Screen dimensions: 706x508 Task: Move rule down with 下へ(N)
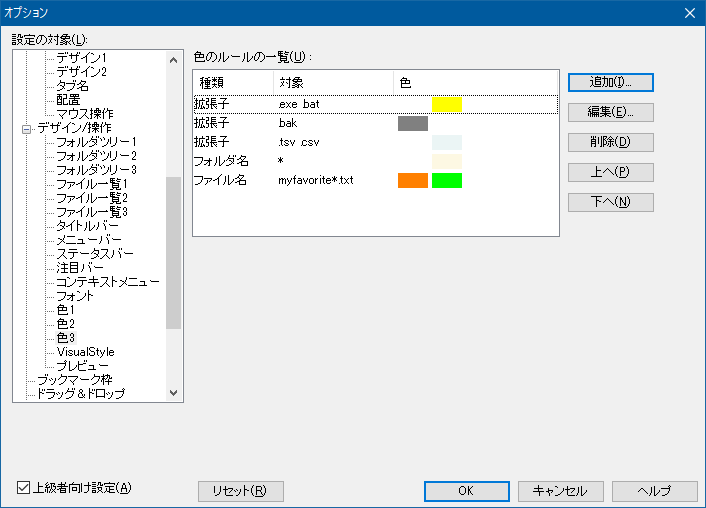610,202
